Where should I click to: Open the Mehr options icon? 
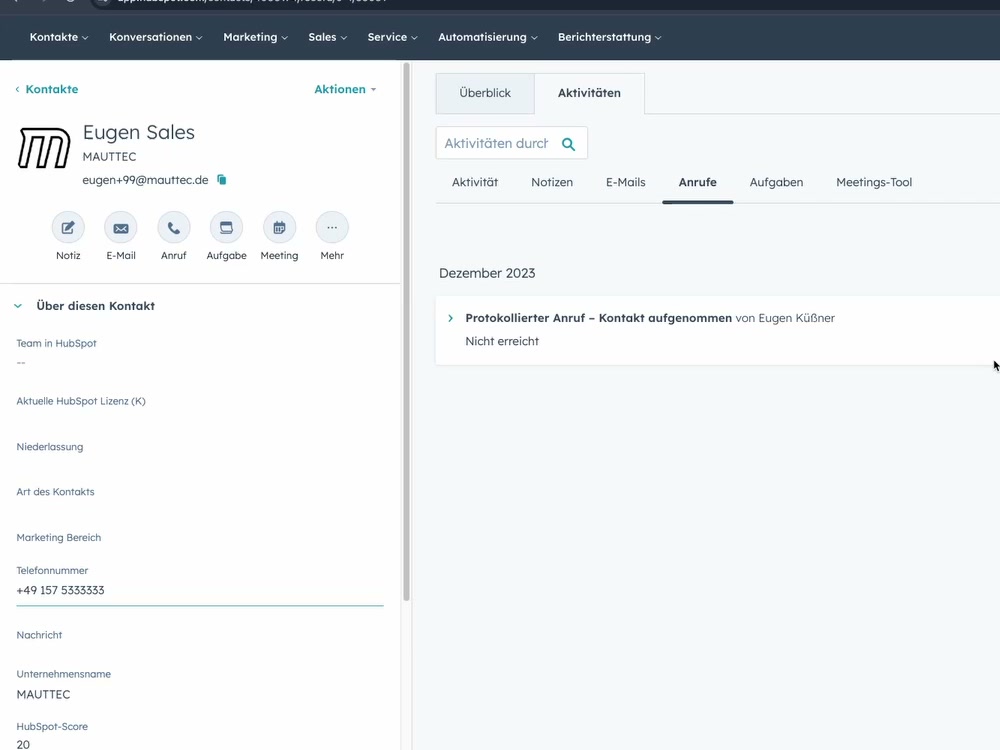point(332,227)
